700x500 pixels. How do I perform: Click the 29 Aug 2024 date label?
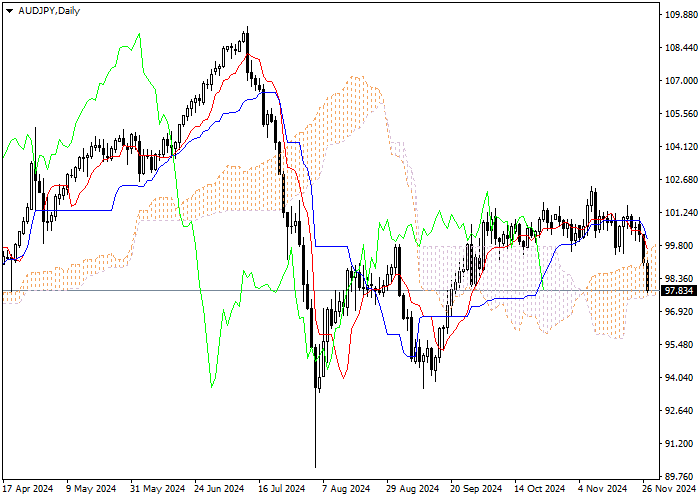[413, 489]
